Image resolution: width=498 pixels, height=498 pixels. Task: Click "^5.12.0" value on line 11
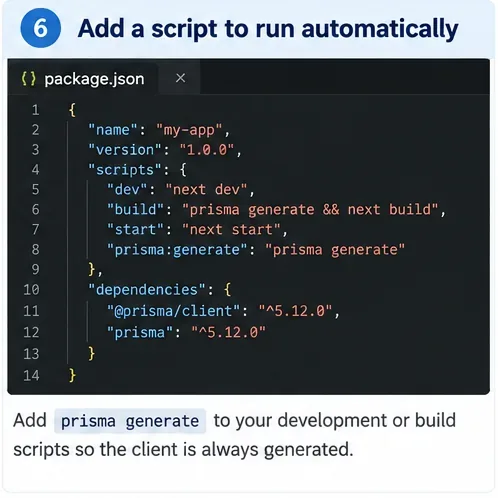(295, 311)
